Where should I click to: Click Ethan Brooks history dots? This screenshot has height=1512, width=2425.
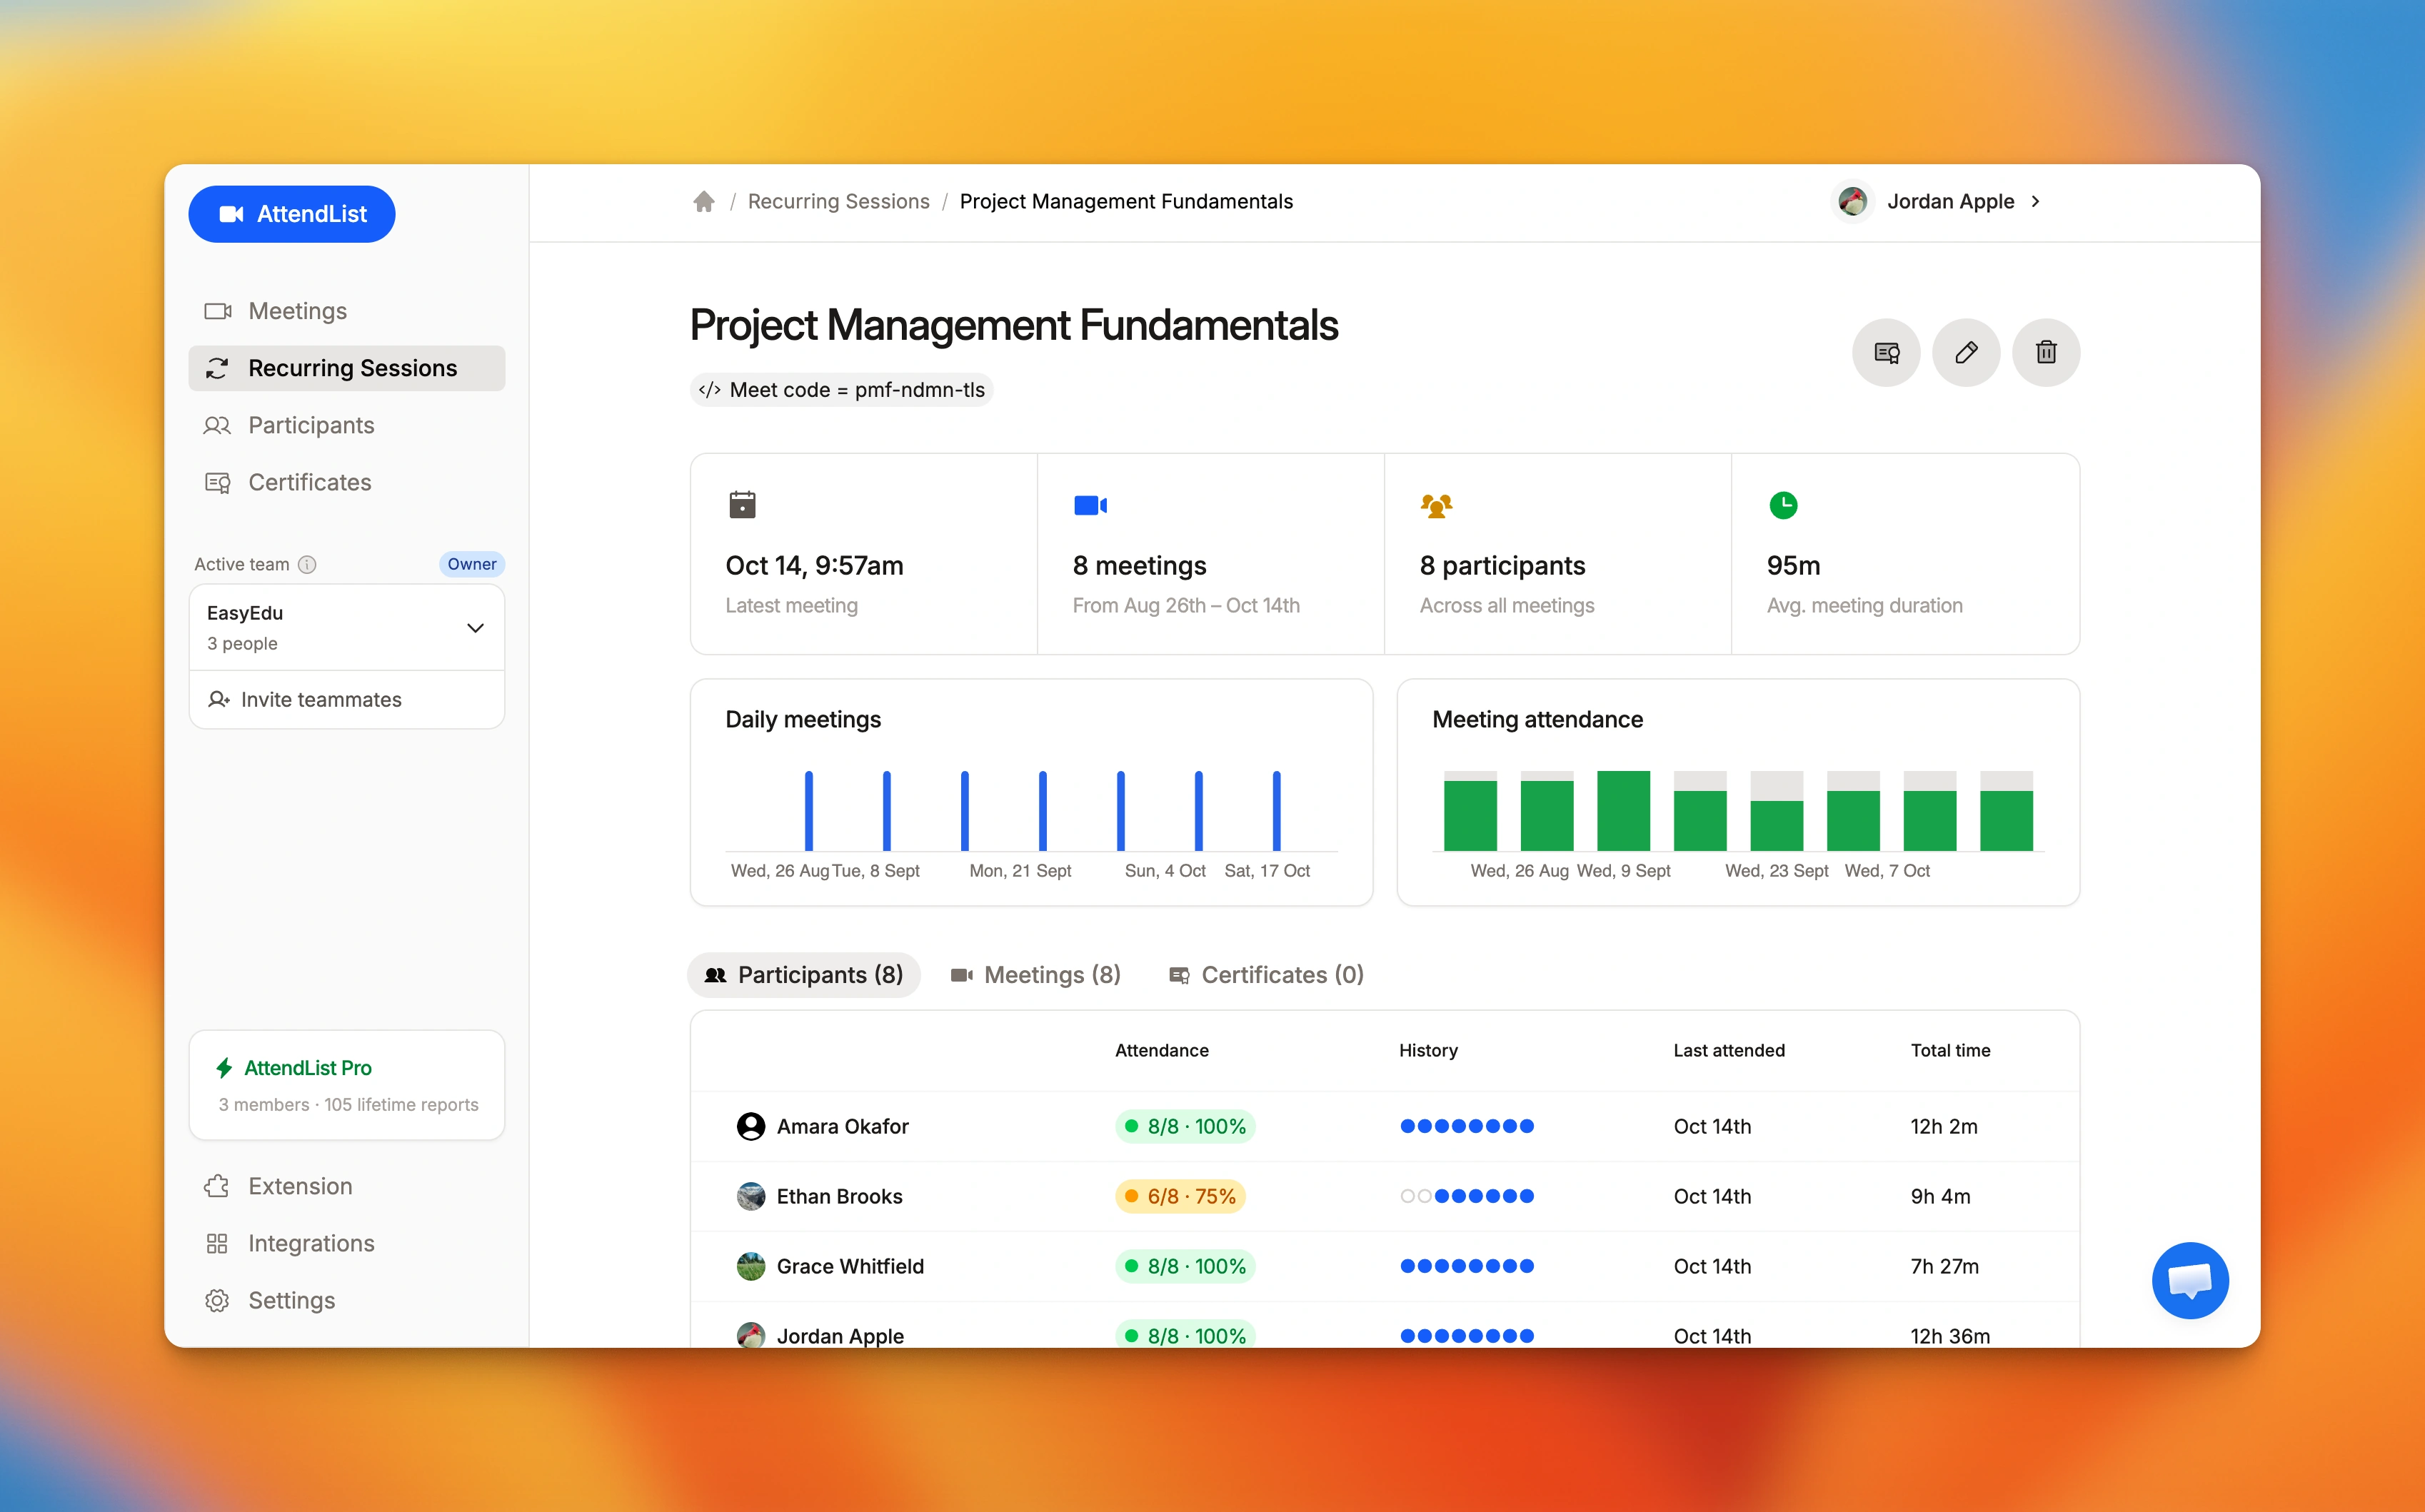click(x=1467, y=1196)
